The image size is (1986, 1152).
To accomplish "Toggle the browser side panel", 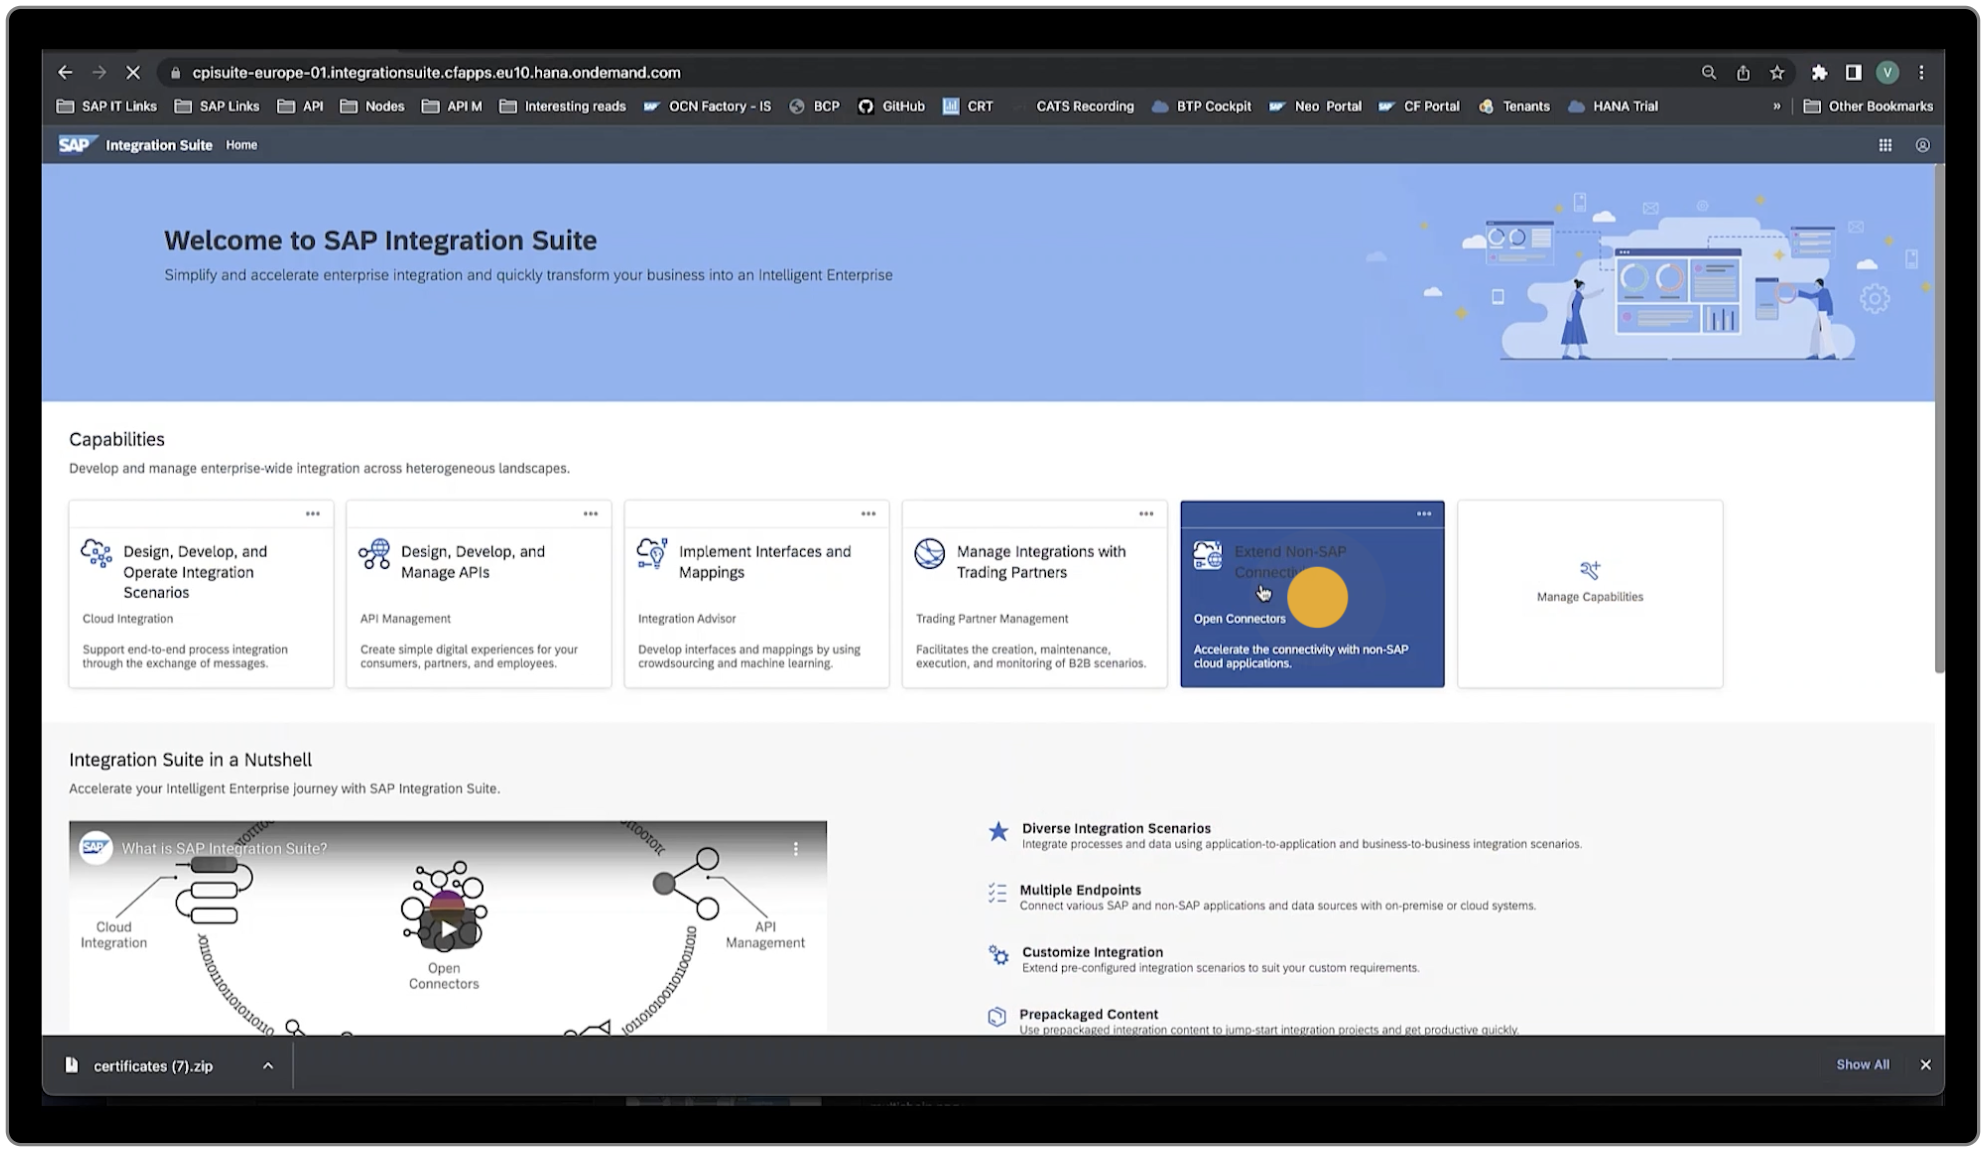I will coord(1853,72).
